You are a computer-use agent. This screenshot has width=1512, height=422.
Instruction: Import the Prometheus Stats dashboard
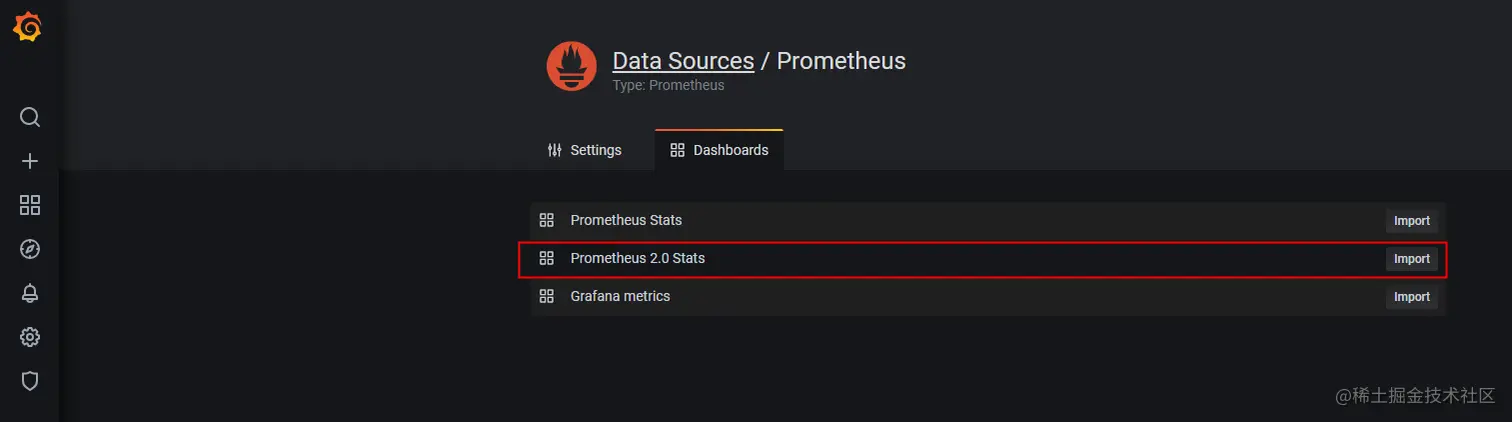pos(1411,221)
